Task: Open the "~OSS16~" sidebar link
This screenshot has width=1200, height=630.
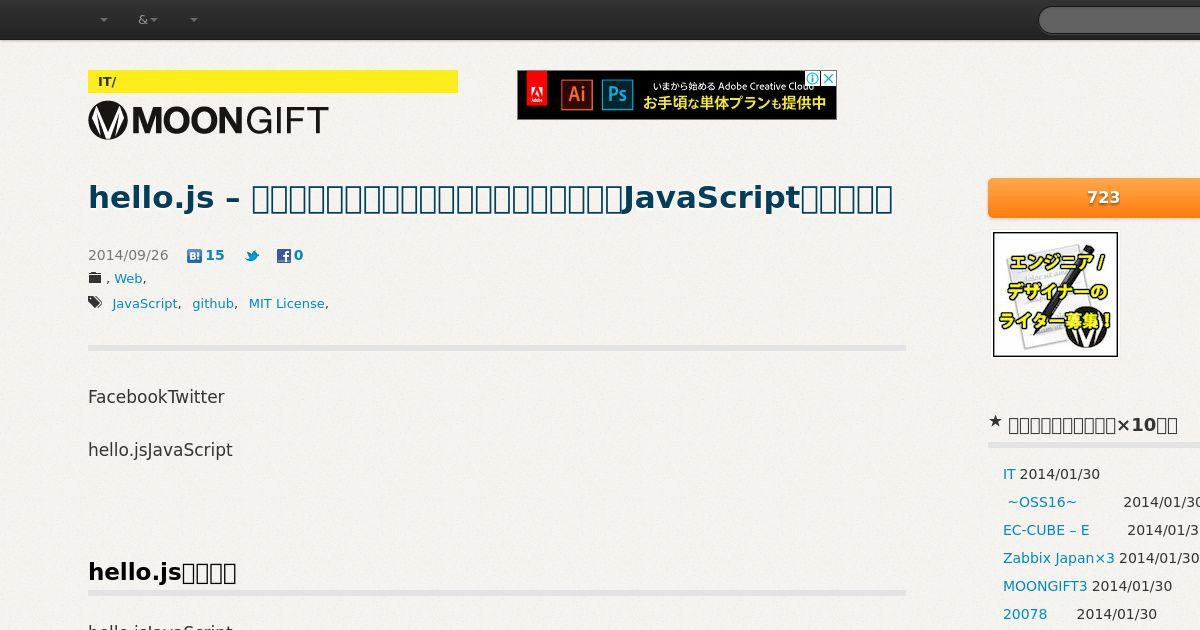Action: coord(1042,502)
